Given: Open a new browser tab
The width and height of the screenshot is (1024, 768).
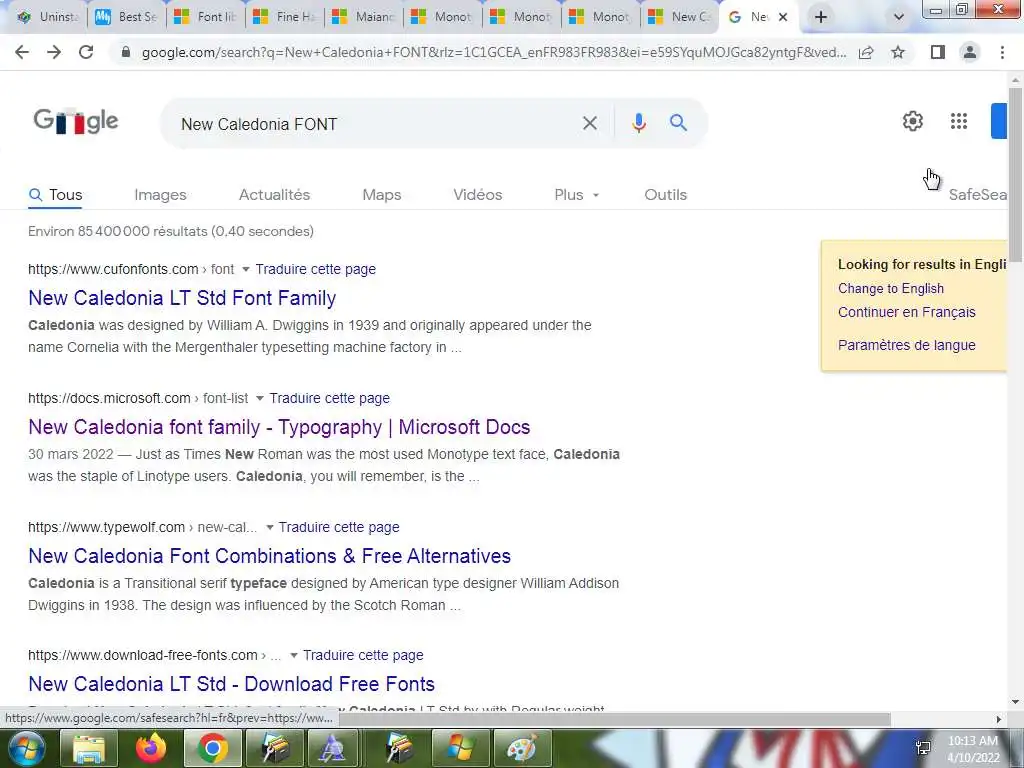Looking at the screenshot, I should click(821, 17).
